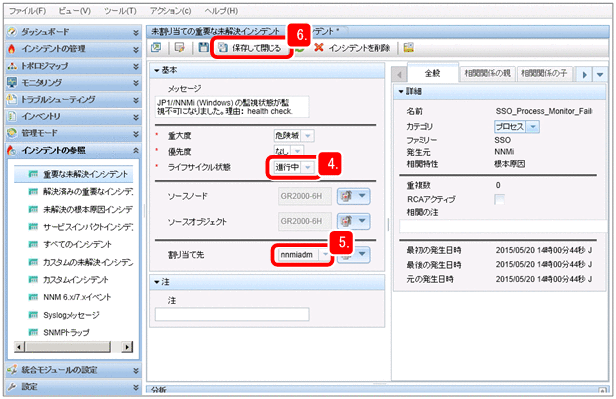Switch to 未割り当ての重要な未解決インシデント tab

click(215, 31)
